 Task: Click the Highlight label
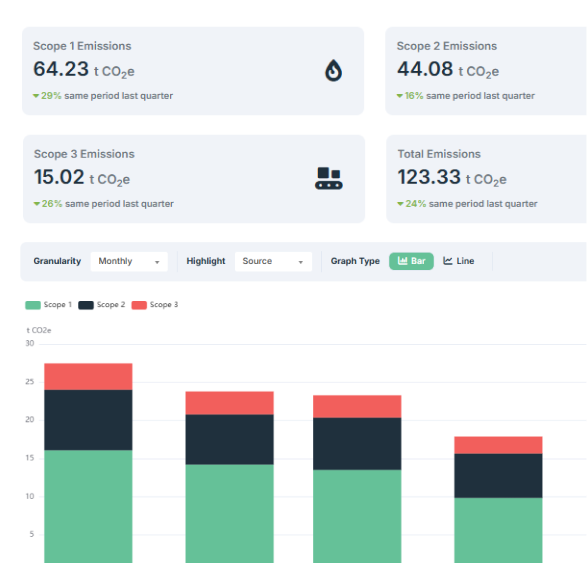point(206,261)
